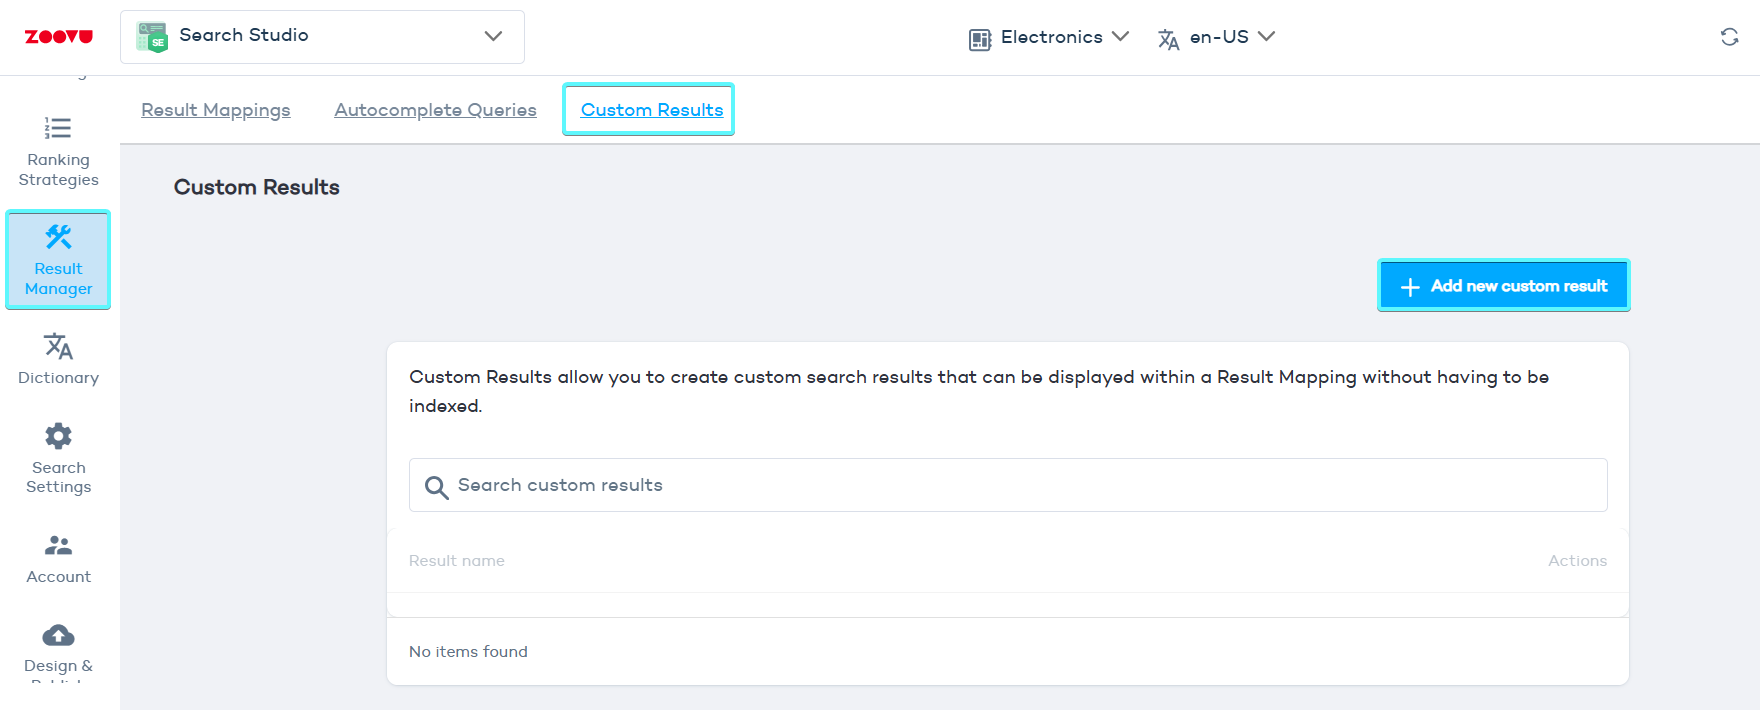
Task: Select the Custom Results tab
Action: click(651, 110)
